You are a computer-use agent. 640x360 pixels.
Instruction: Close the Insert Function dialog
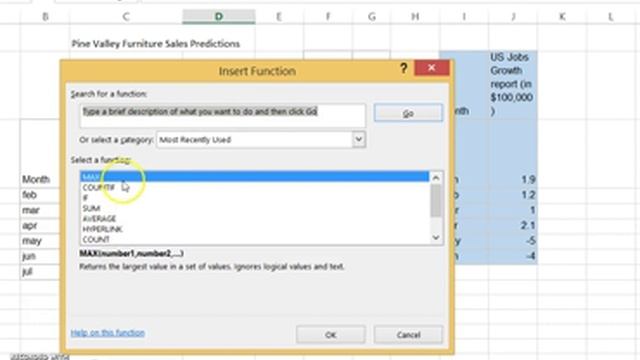431,68
